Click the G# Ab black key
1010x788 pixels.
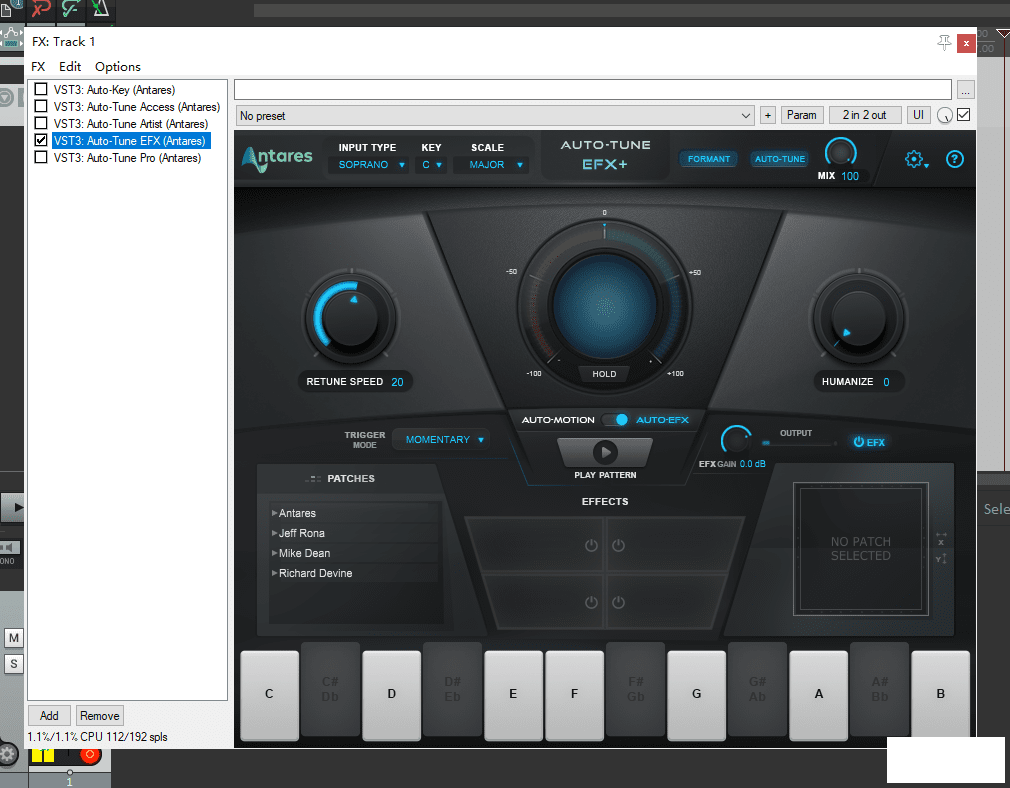[x=758, y=689]
